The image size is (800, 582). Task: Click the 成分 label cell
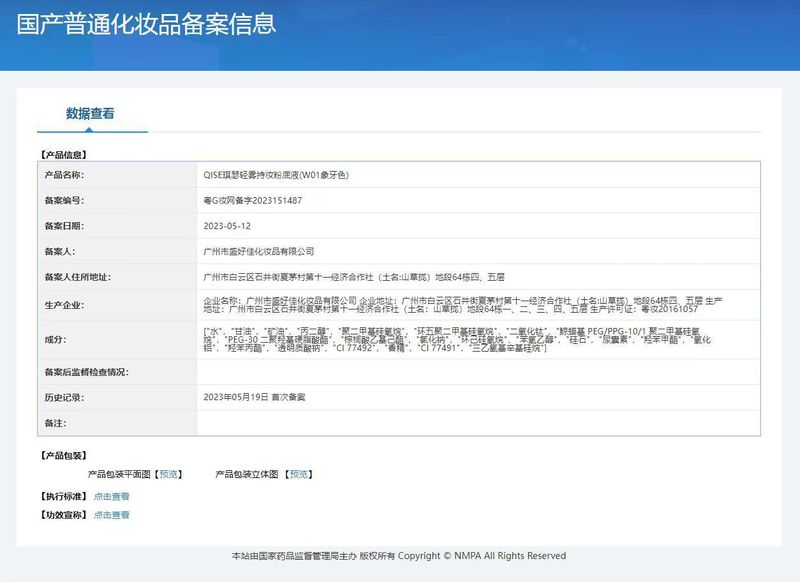click(117, 340)
